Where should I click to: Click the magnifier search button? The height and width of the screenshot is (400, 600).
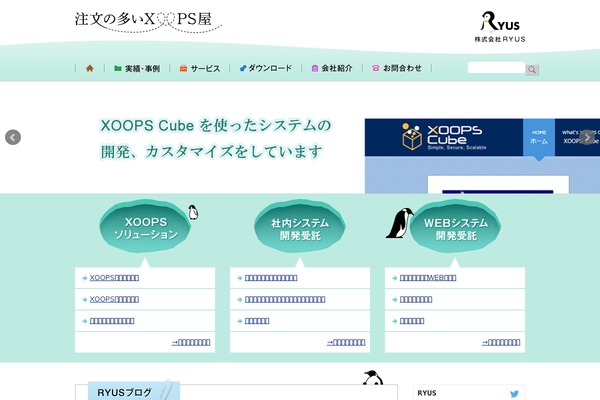tap(532, 70)
